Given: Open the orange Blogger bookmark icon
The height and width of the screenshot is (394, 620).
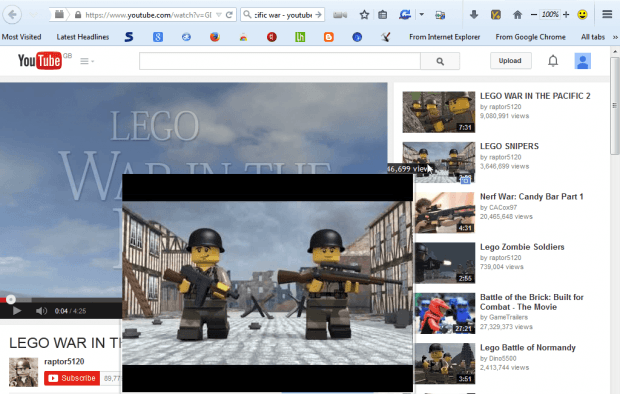Looking at the screenshot, I should (329, 37).
